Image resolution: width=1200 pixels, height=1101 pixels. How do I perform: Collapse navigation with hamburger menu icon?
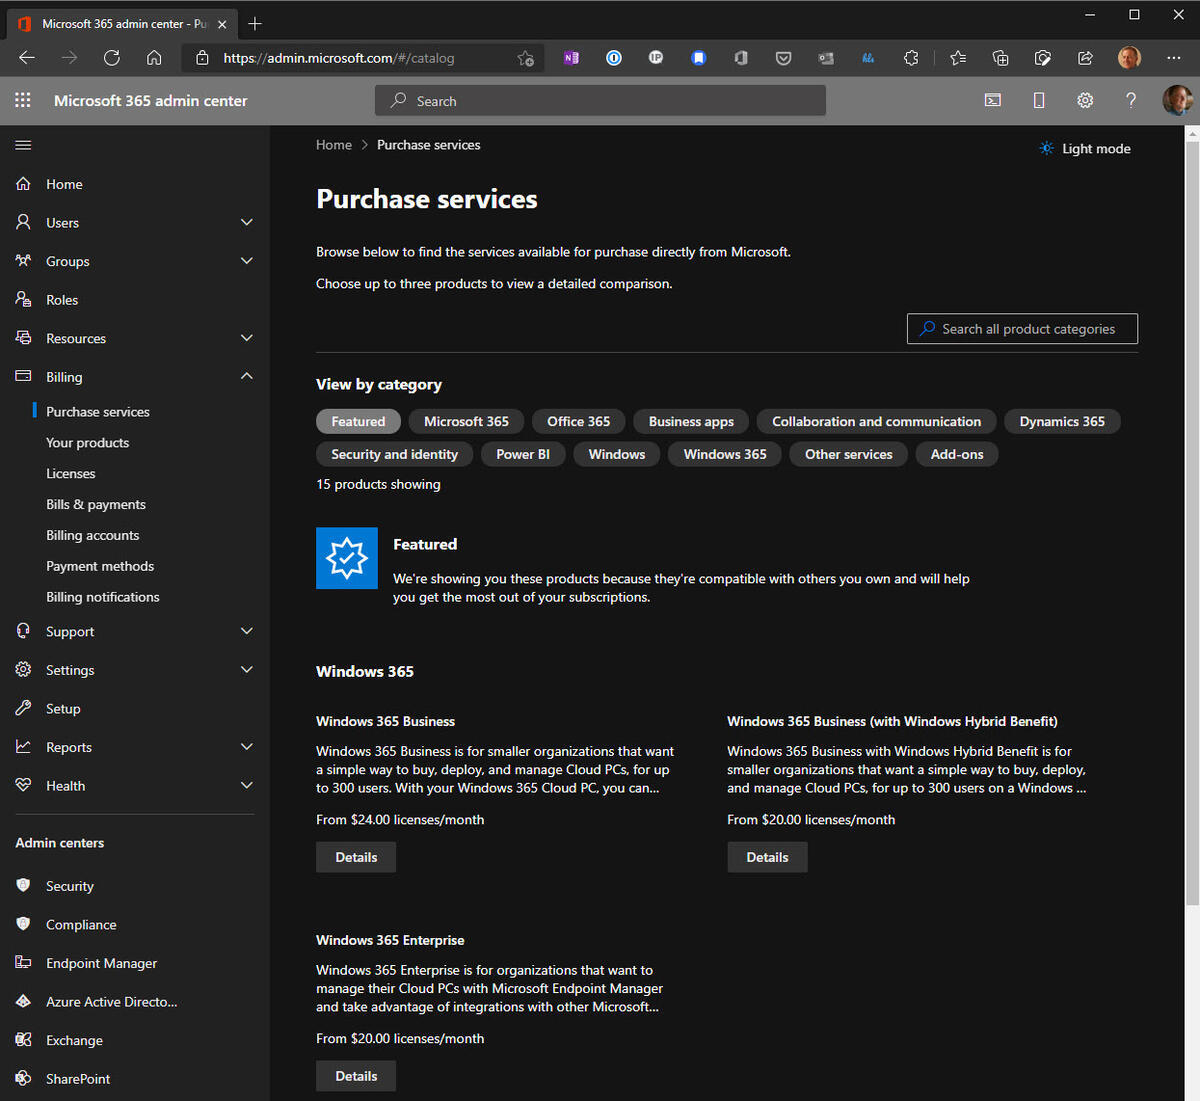point(23,145)
